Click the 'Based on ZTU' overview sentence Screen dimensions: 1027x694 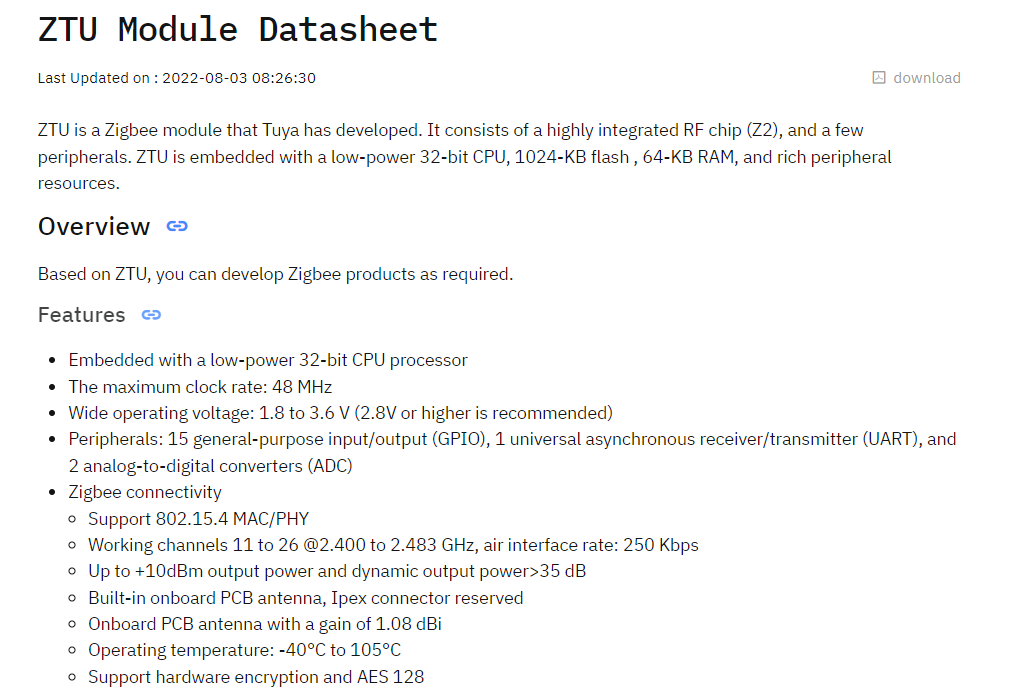(275, 274)
